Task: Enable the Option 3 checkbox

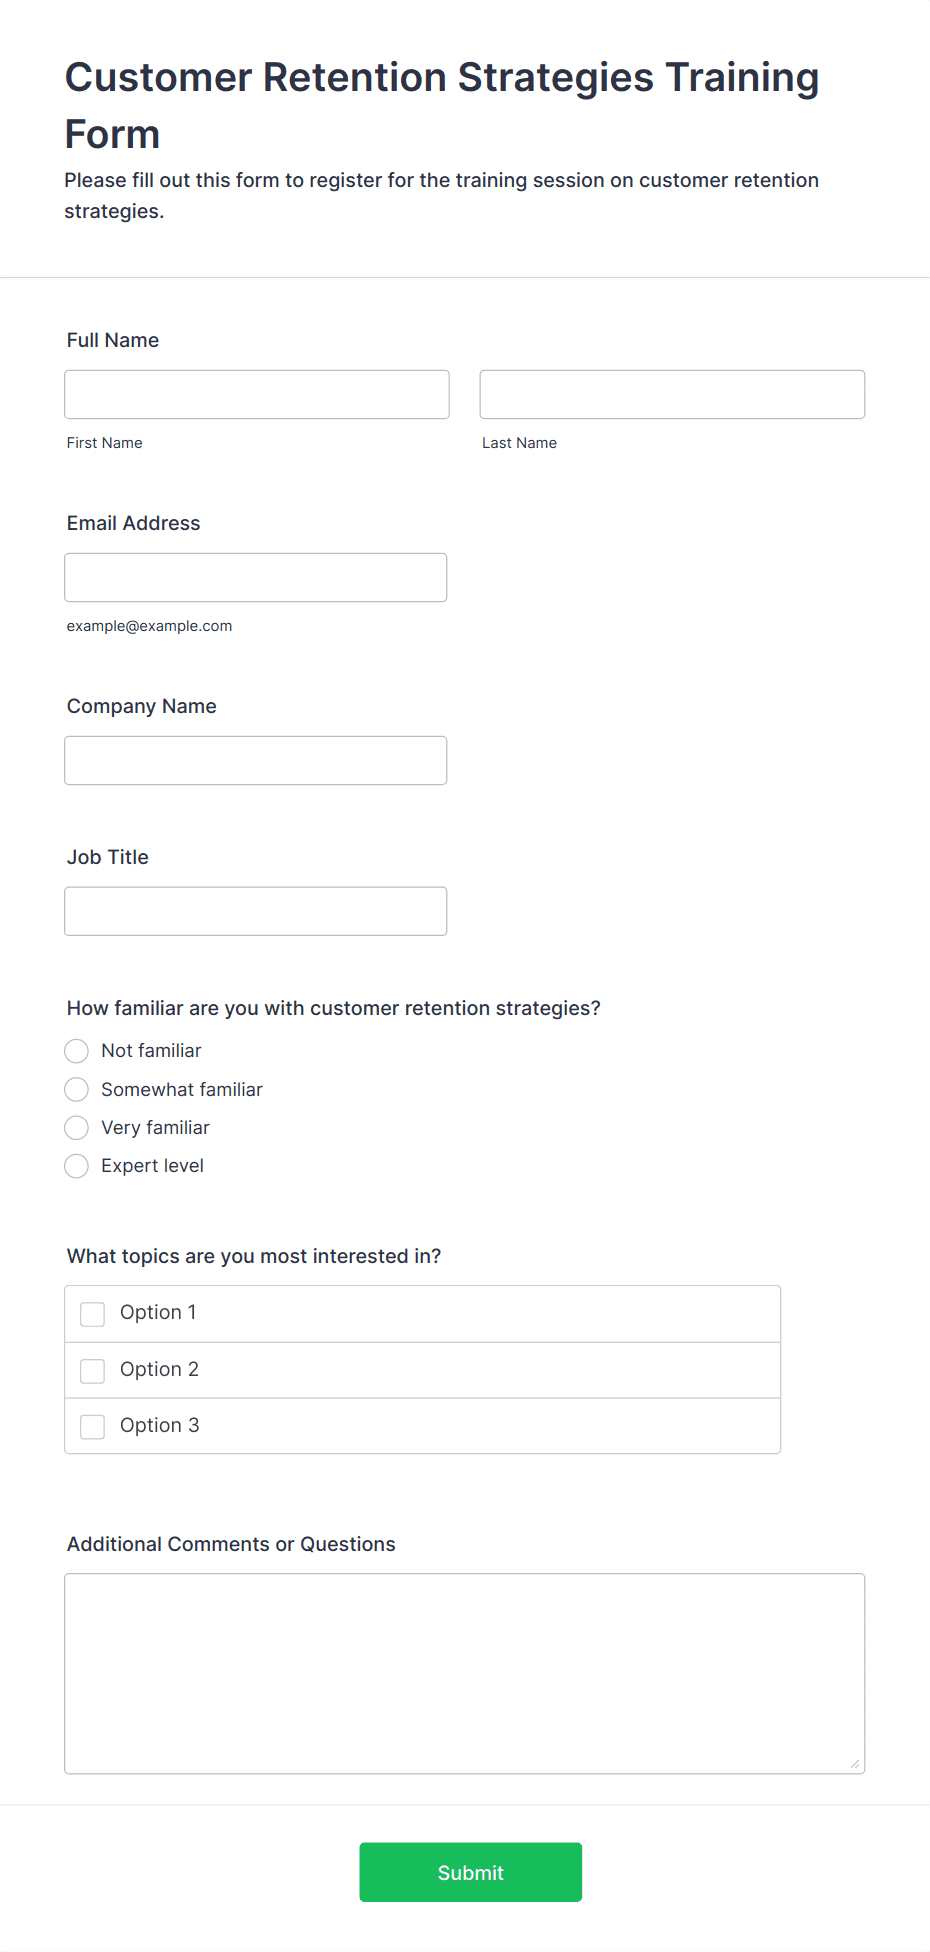Action: tap(93, 1427)
